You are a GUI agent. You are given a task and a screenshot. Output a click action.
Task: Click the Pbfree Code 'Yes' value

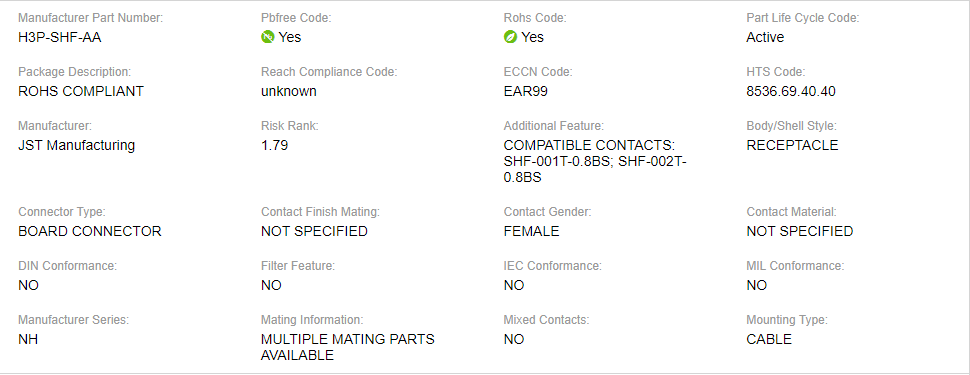pyautogui.click(x=290, y=37)
